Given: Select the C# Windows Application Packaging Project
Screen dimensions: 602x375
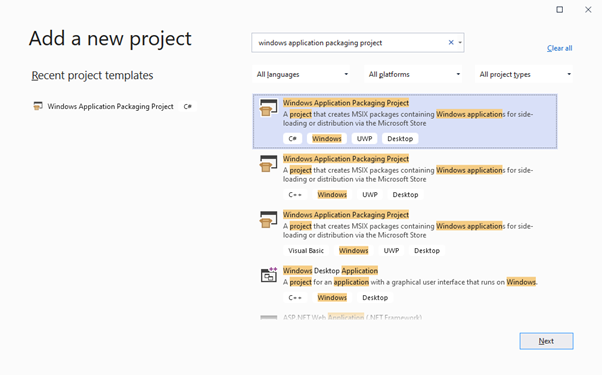Looking at the screenshot, I should tap(405, 121).
